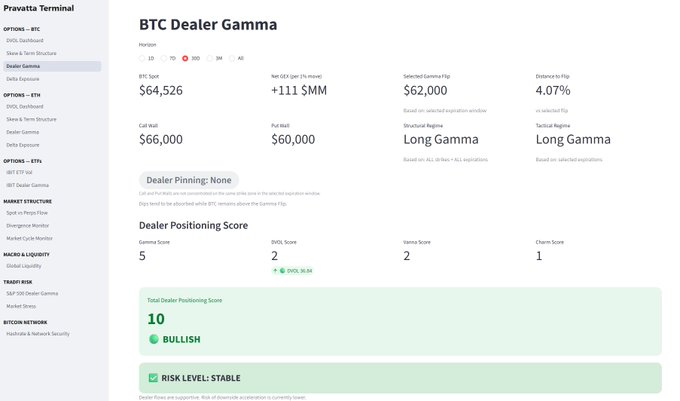Open Skew & Term Structure under Options — BTC
The height and width of the screenshot is (401, 680).
click(31, 53)
